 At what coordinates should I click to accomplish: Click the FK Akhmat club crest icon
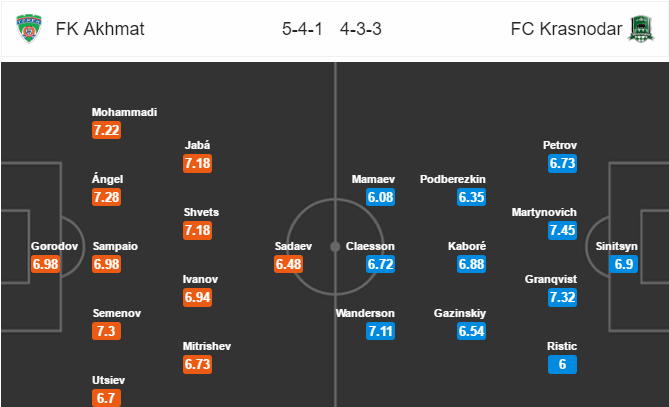pyautogui.click(x=30, y=29)
